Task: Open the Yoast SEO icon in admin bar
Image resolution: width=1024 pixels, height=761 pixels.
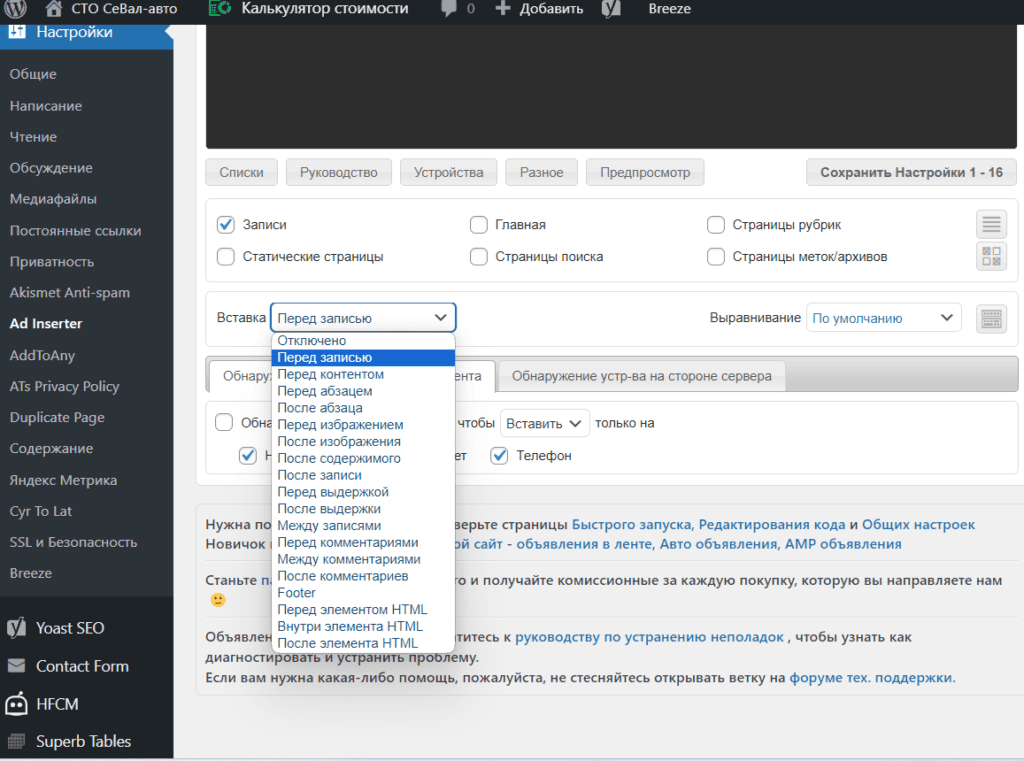Action: pyautogui.click(x=611, y=9)
